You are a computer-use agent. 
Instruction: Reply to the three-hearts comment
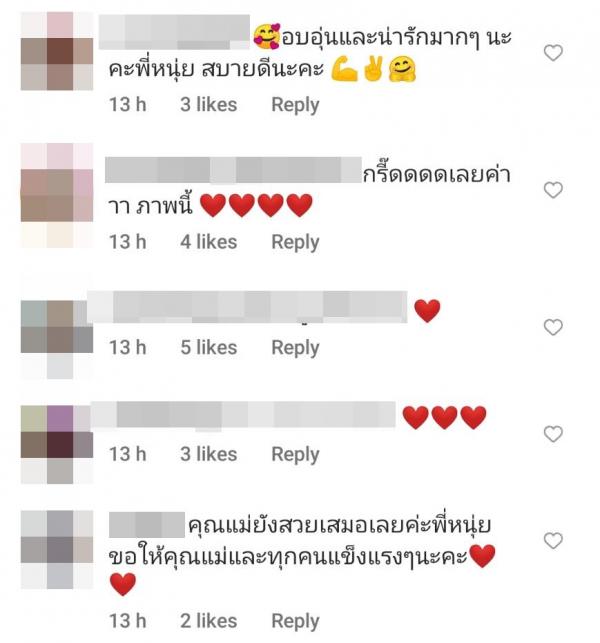point(295,455)
